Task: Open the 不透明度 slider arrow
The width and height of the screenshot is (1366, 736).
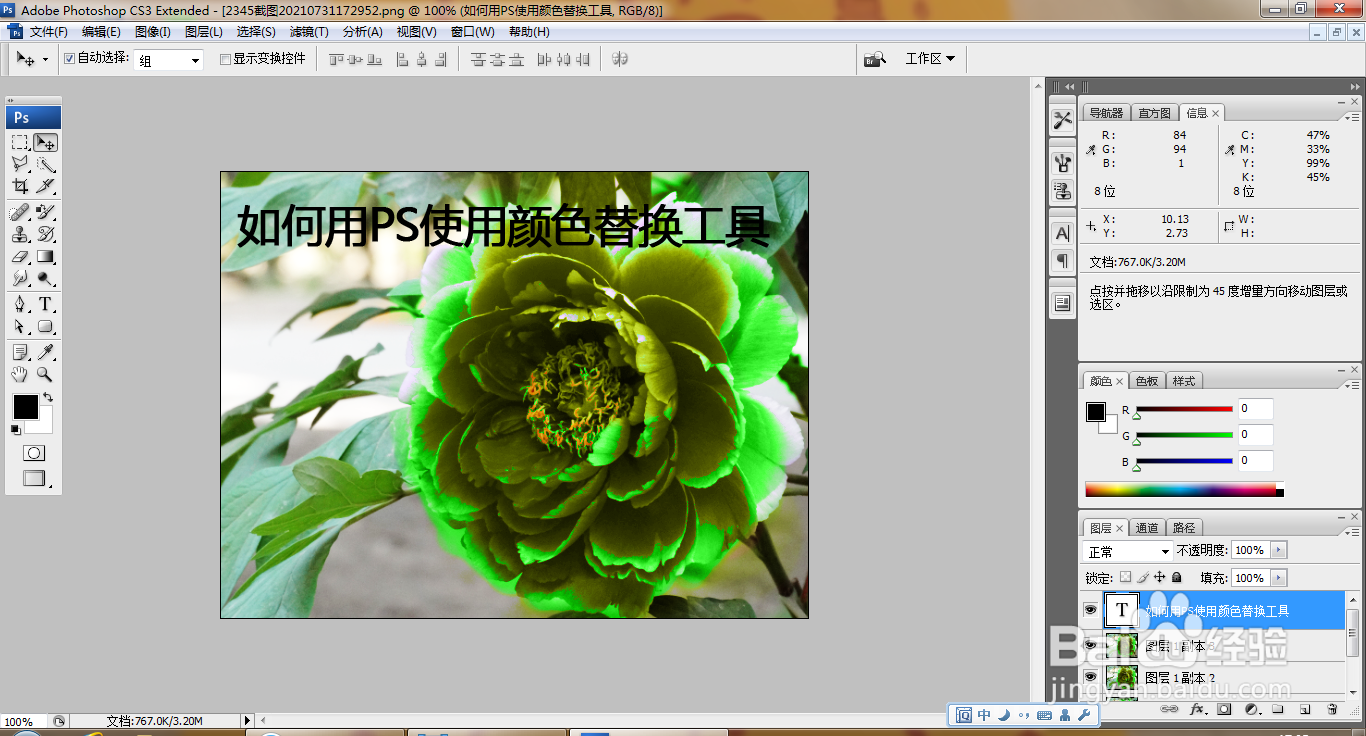Action: tap(1278, 549)
